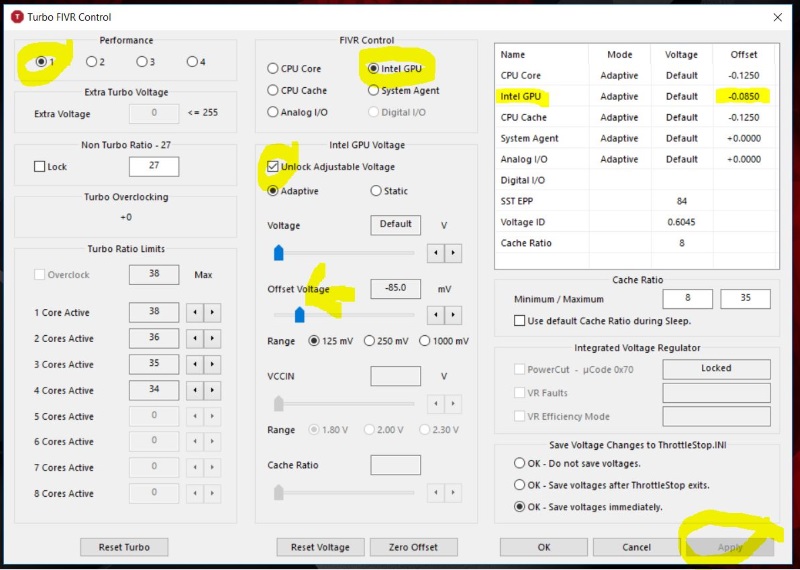Choose Intel GPU in FIVR Control
800x570 pixels.
[x=373, y=68]
